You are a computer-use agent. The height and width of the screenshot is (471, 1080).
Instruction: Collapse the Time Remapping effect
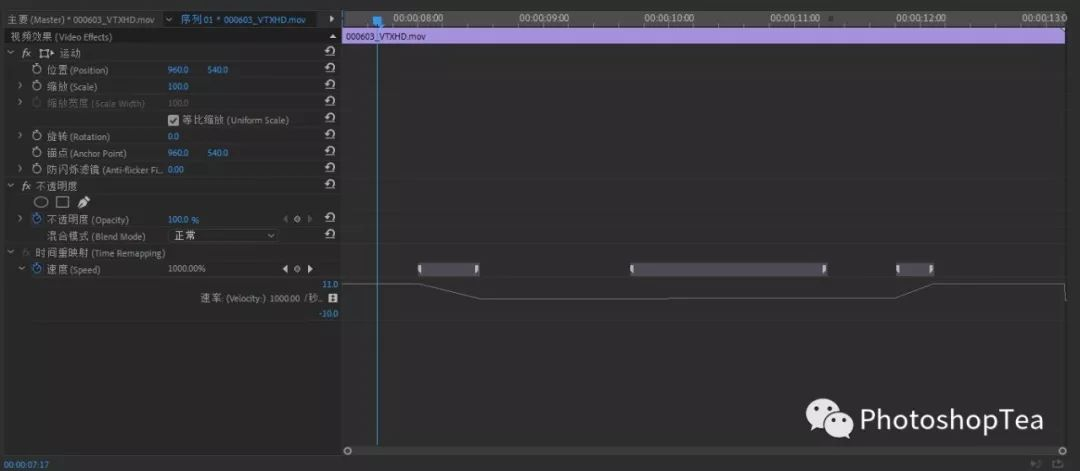pyautogui.click(x=10, y=253)
